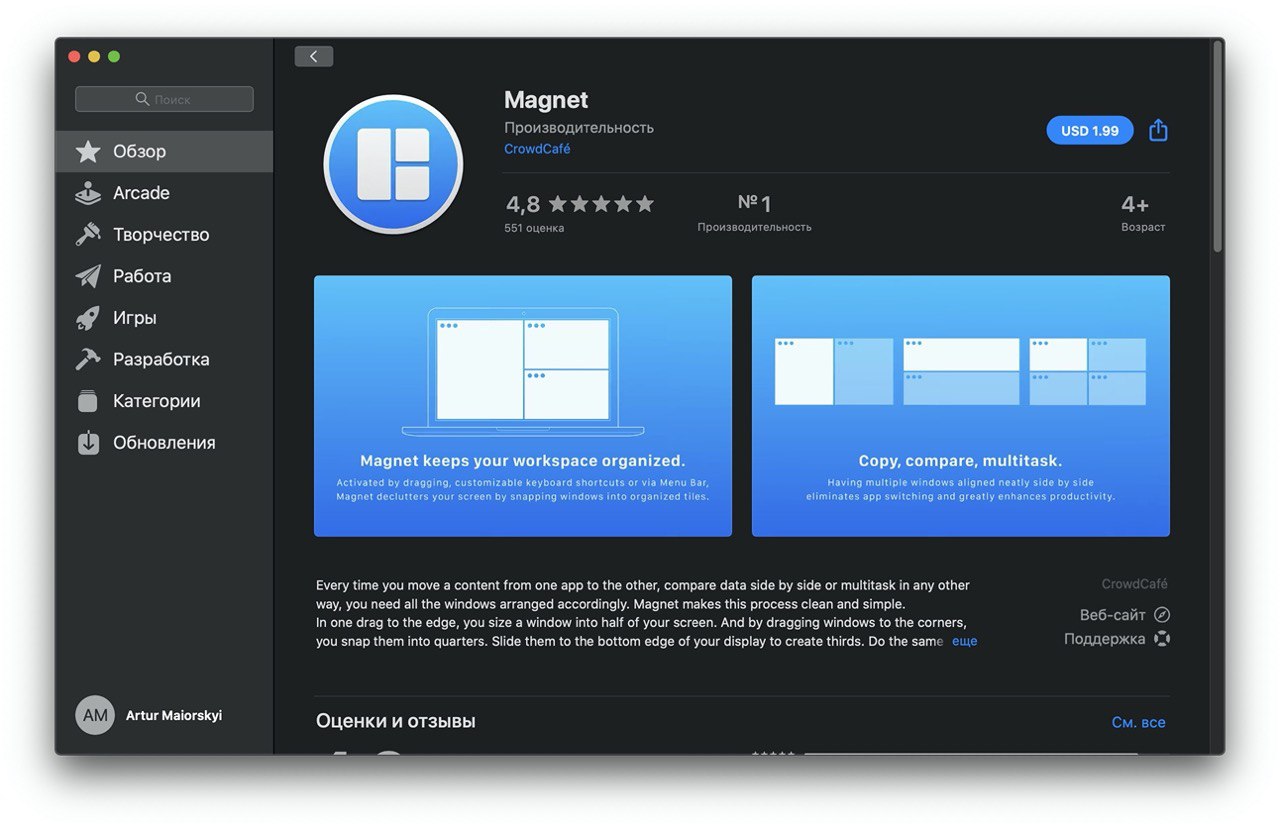Click the magnifier icon in search field

point(142,99)
